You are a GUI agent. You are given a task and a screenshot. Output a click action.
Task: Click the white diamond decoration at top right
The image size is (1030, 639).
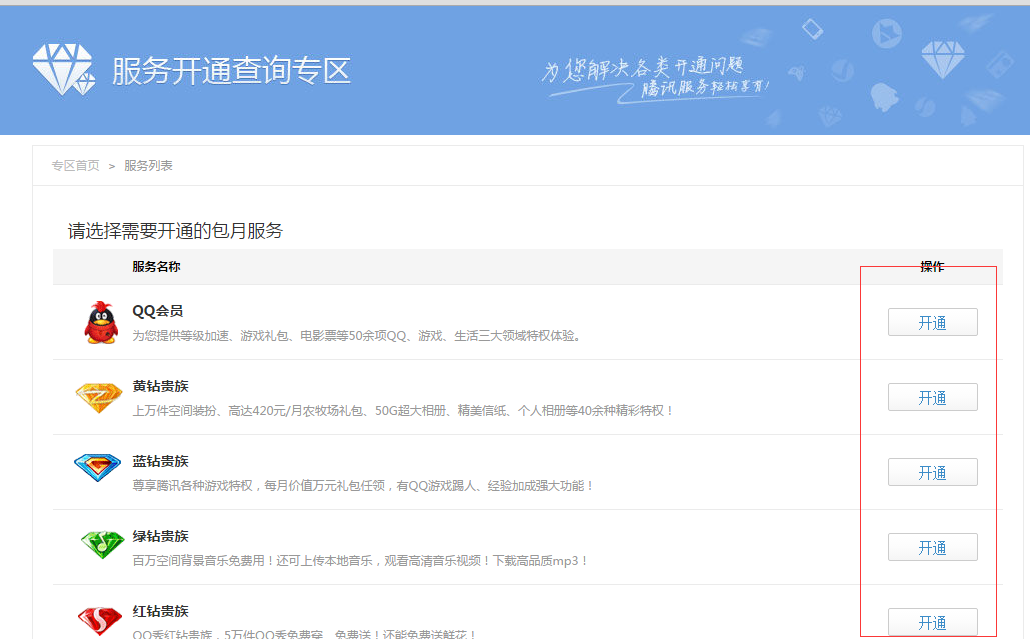[944, 56]
